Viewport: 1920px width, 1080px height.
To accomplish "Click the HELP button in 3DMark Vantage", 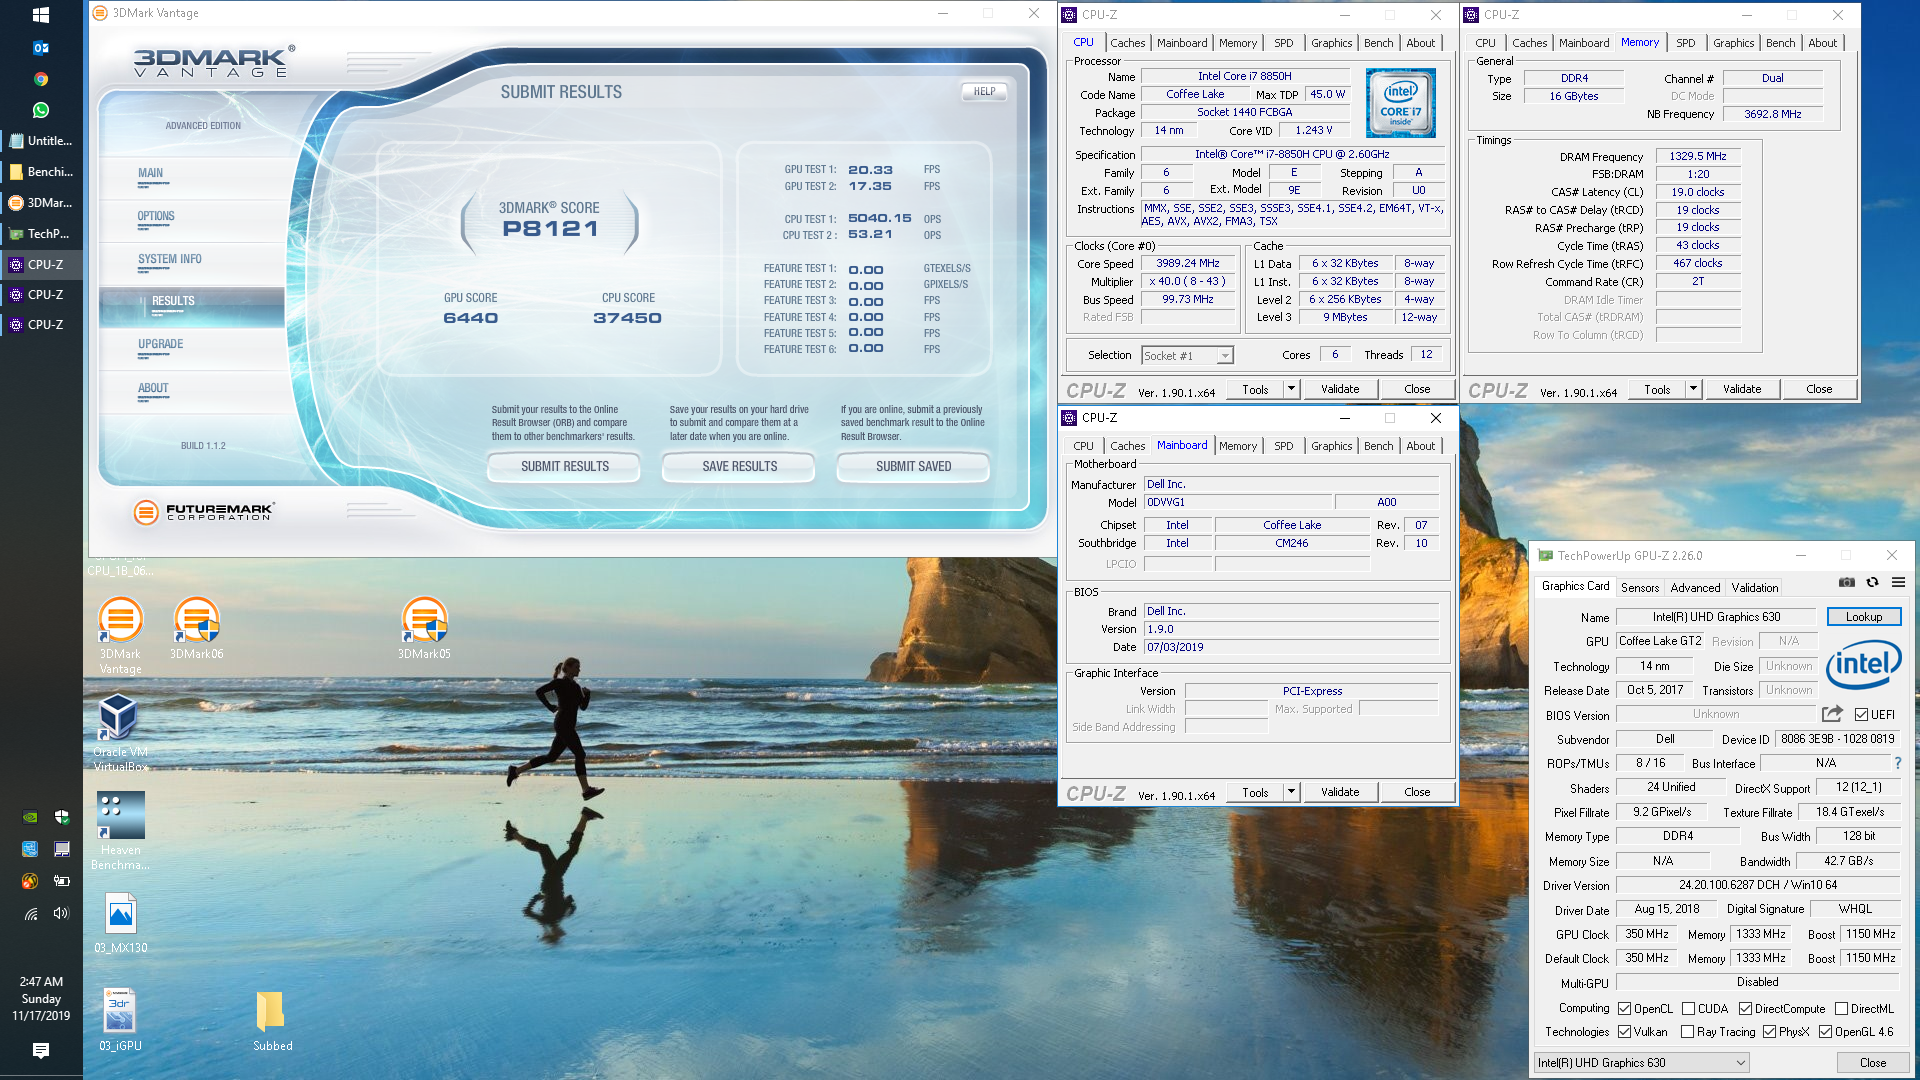I will [984, 91].
